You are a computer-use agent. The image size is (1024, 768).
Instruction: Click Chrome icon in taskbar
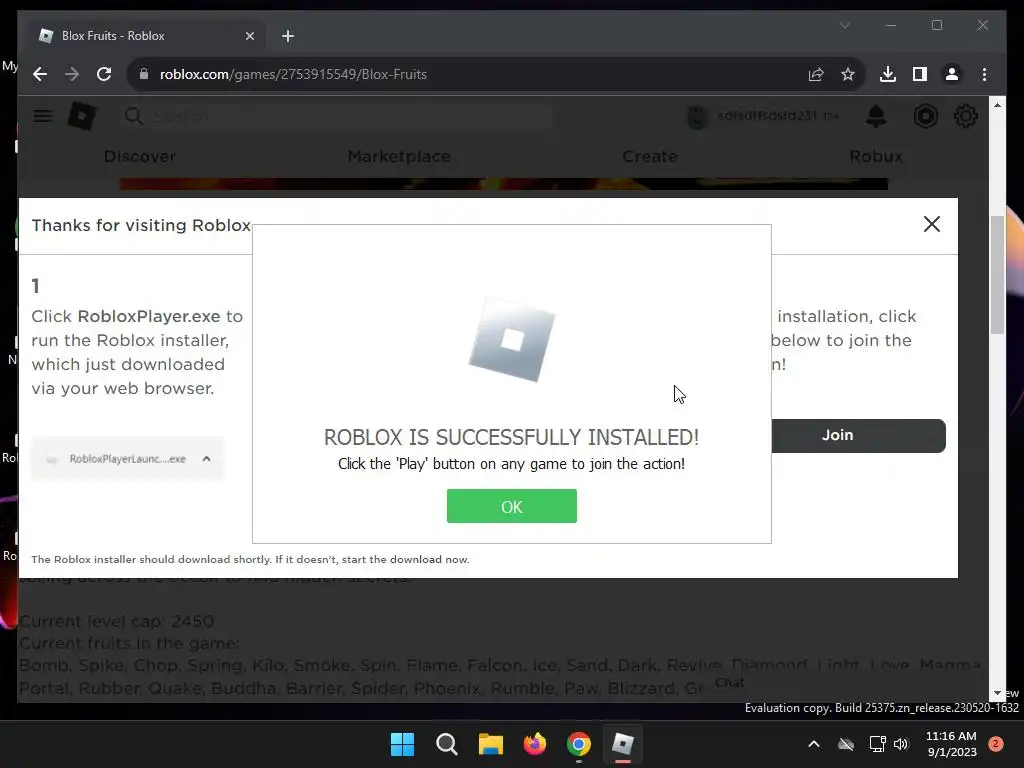579,744
